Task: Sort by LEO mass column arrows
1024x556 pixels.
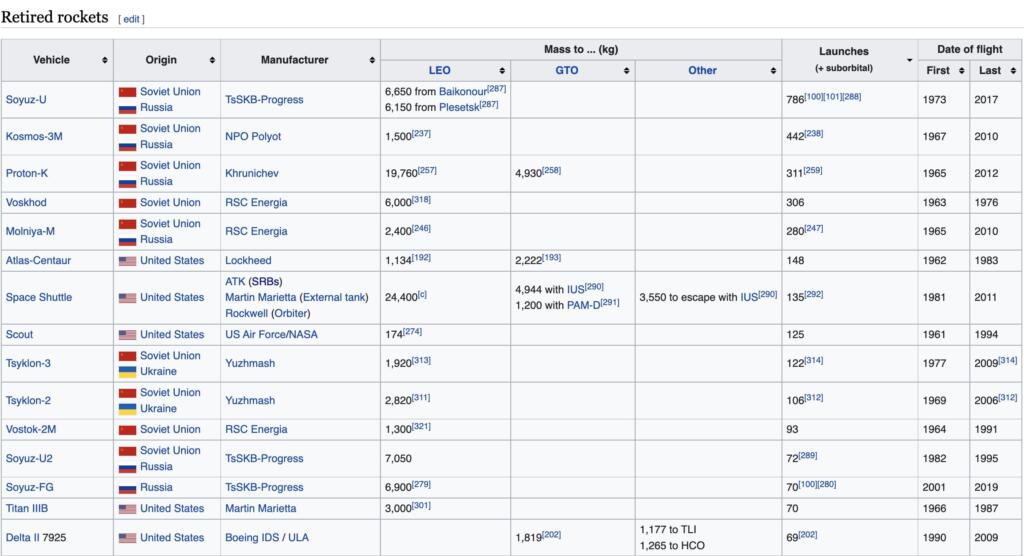Action: coord(502,71)
